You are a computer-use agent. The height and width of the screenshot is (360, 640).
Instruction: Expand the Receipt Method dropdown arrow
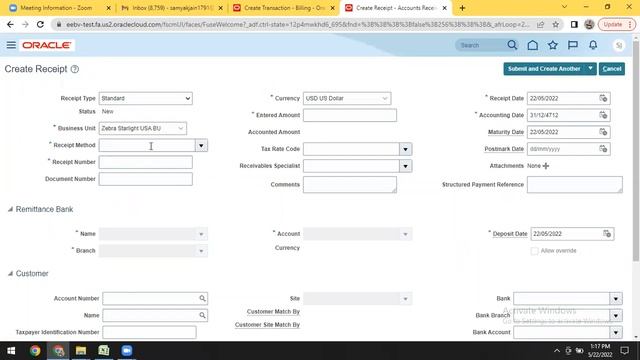[201, 146]
